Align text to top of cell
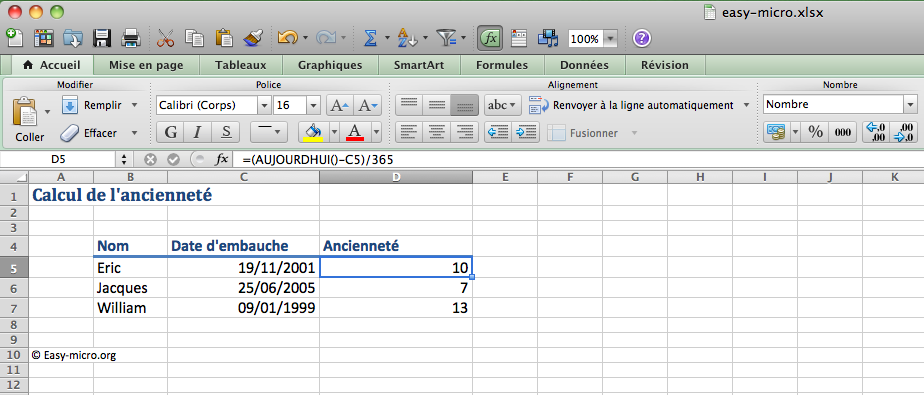This screenshot has height=395, width=924. pos(409,106)
